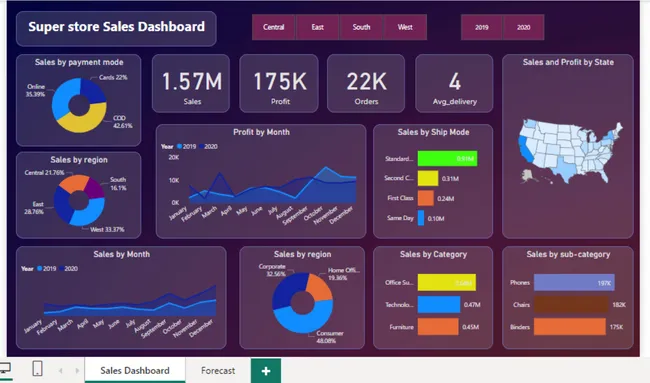Click the 'Online 35.39%' label
Screen dimensions: 650x383
click(36, 90)
